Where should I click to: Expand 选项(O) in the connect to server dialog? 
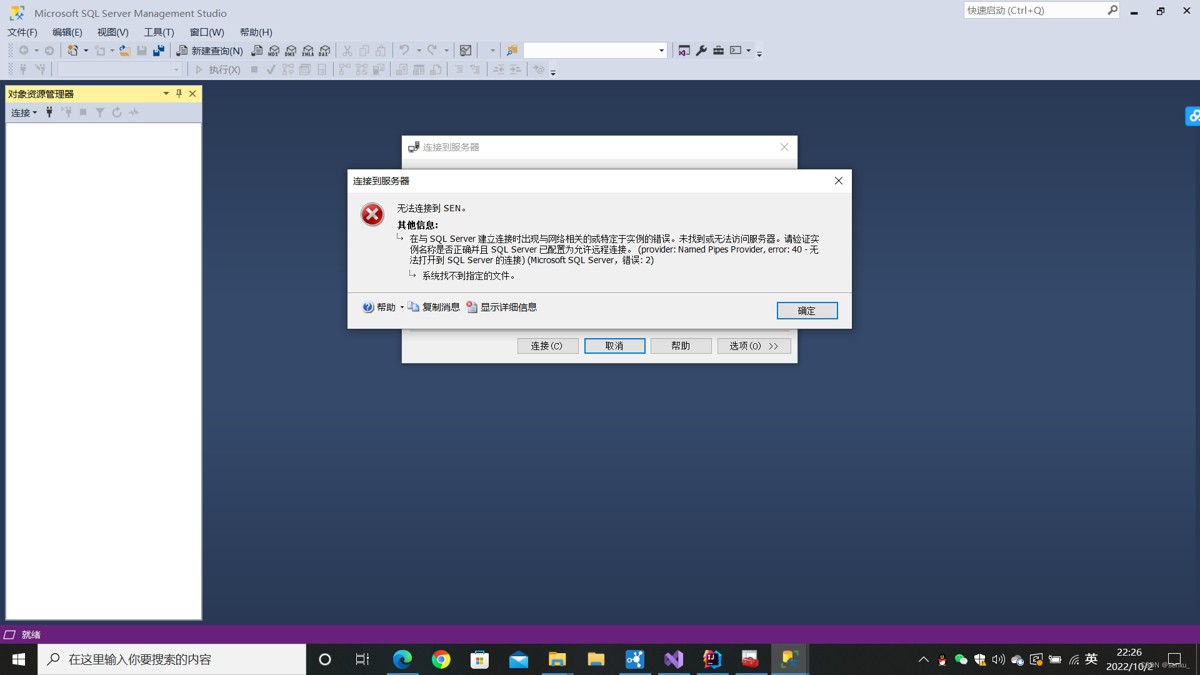pos(754,346)
